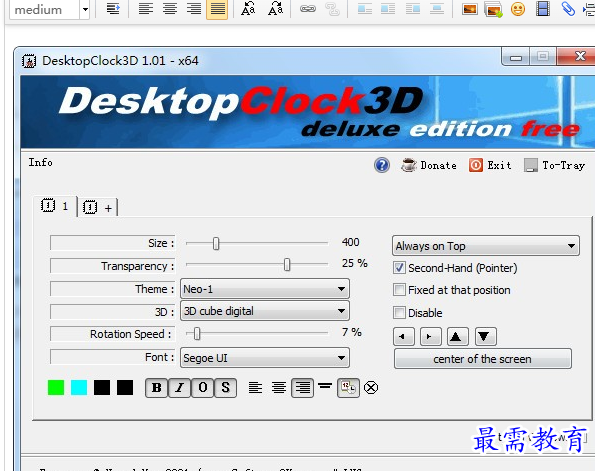
Task: Click the fourth image float layout icon
Action: click(437, 9)
